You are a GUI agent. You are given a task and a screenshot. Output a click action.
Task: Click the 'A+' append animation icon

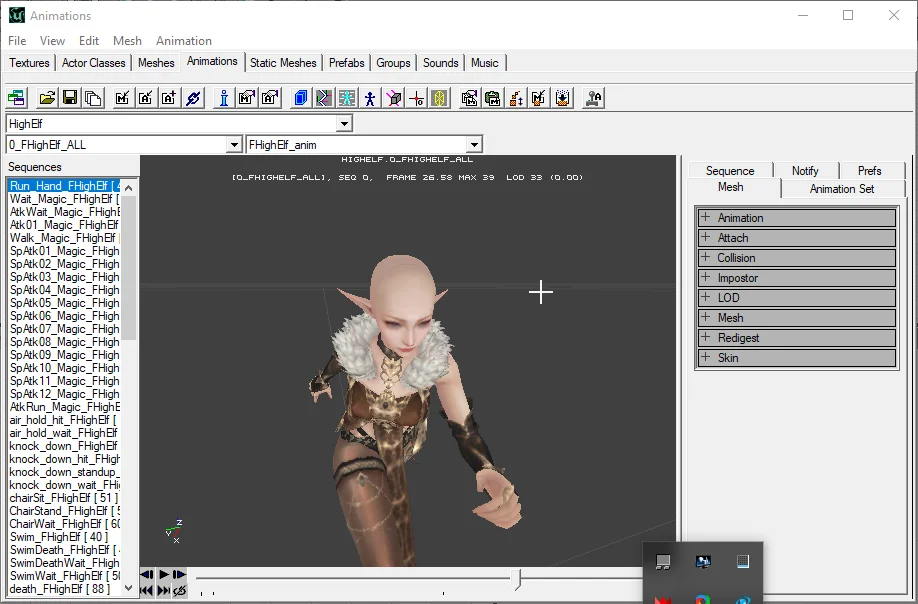[x=169, y=98]
